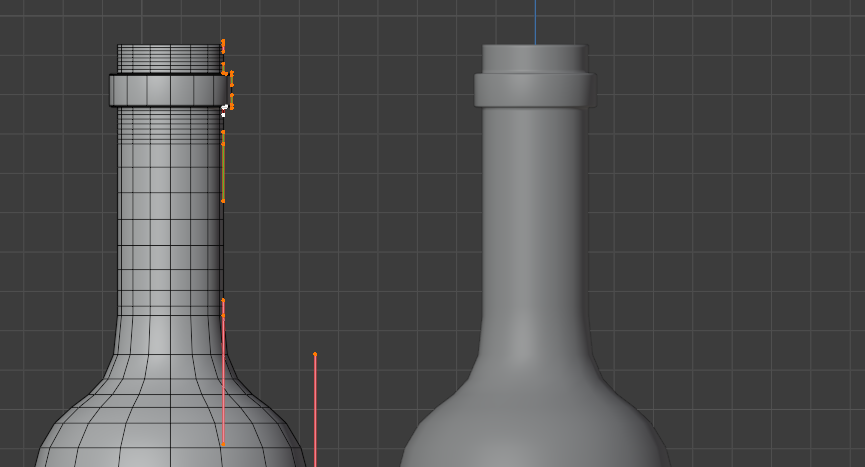The height and width of the screenshot is (467, 865).
Task: Click the wireframe bottle's thick lip ring
Action: 168,90
